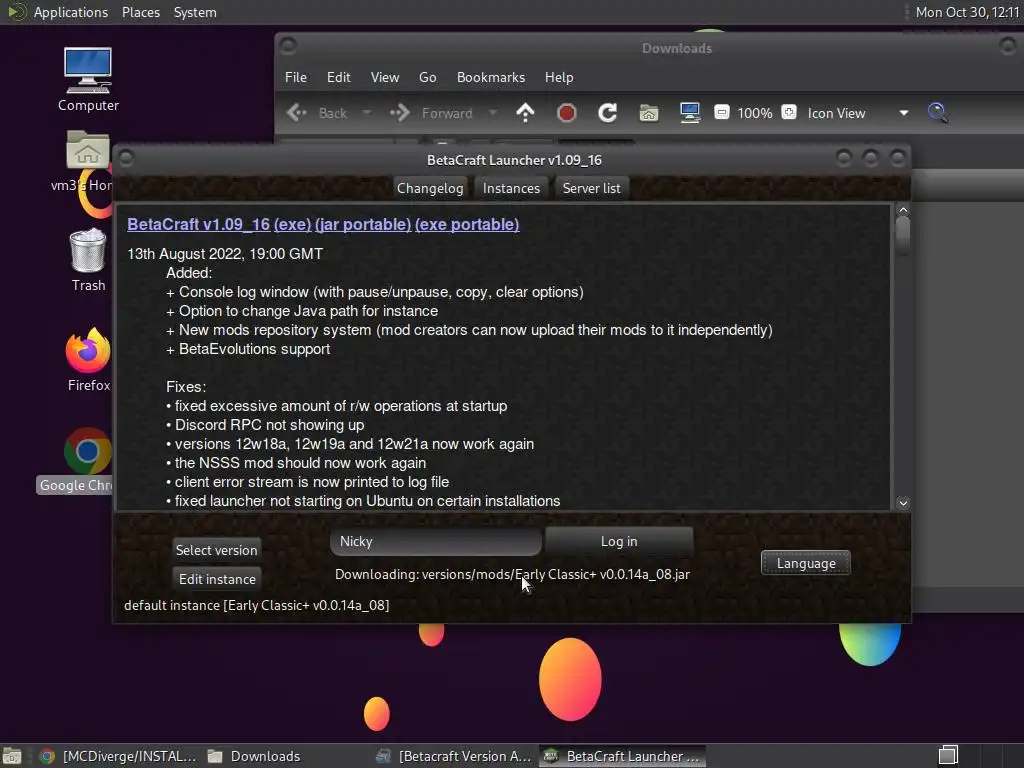Open the Trash desktop icon
1024x768 pixels.
pyautogui.click(x=88, y=261)
